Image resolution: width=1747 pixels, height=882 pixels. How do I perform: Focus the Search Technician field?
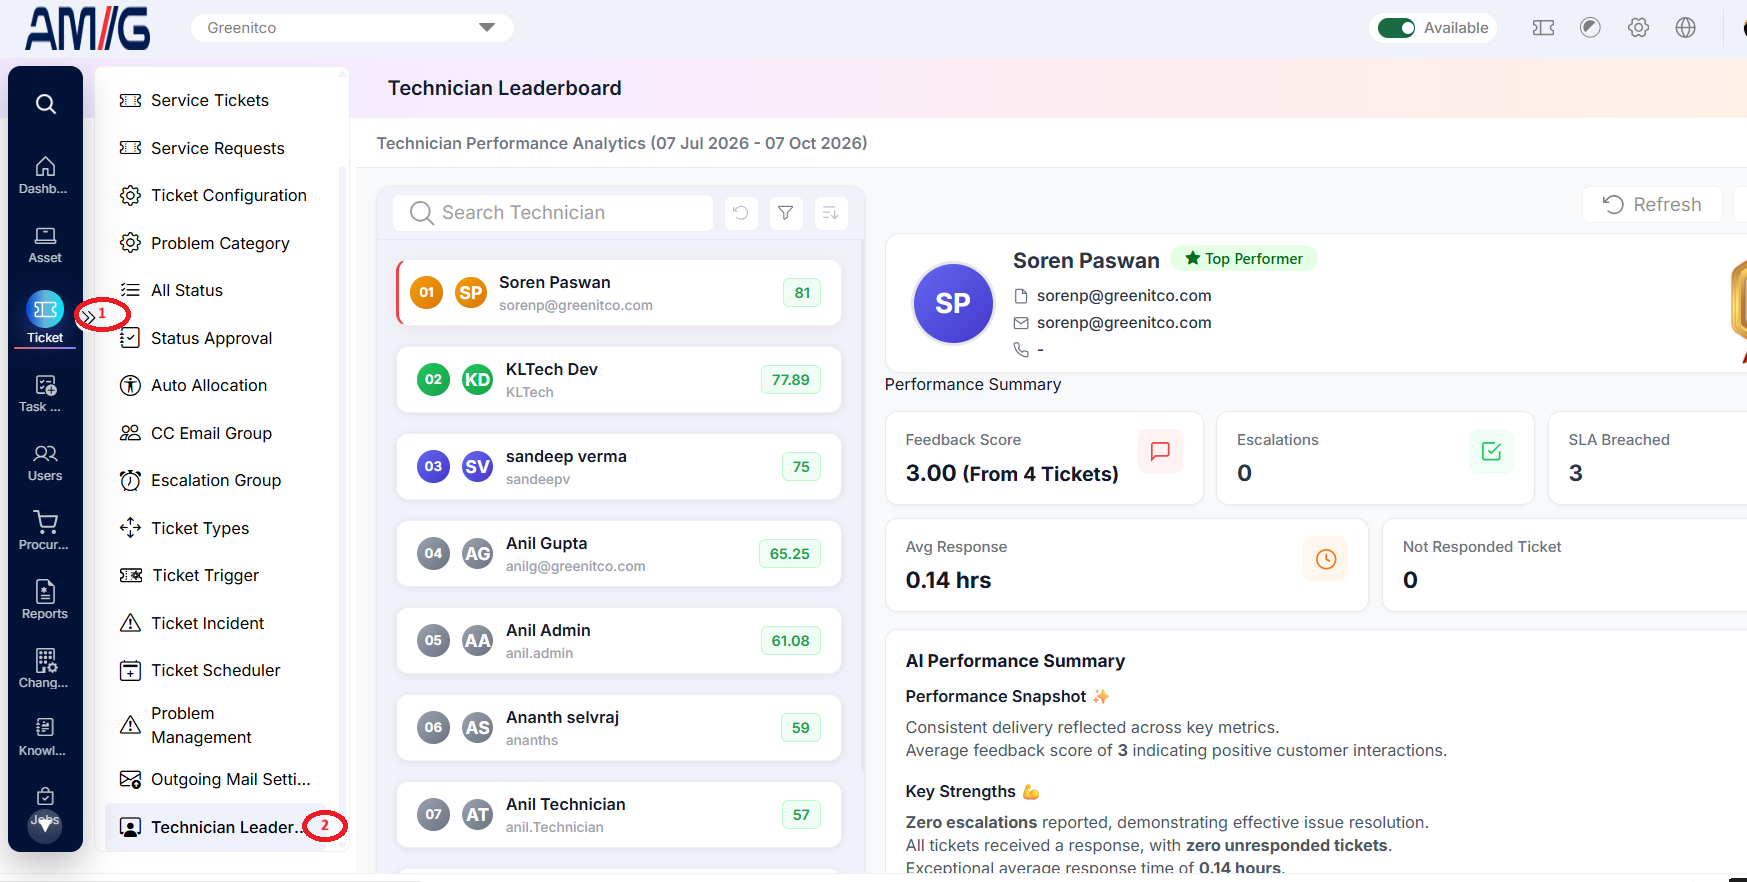[553, 213]
